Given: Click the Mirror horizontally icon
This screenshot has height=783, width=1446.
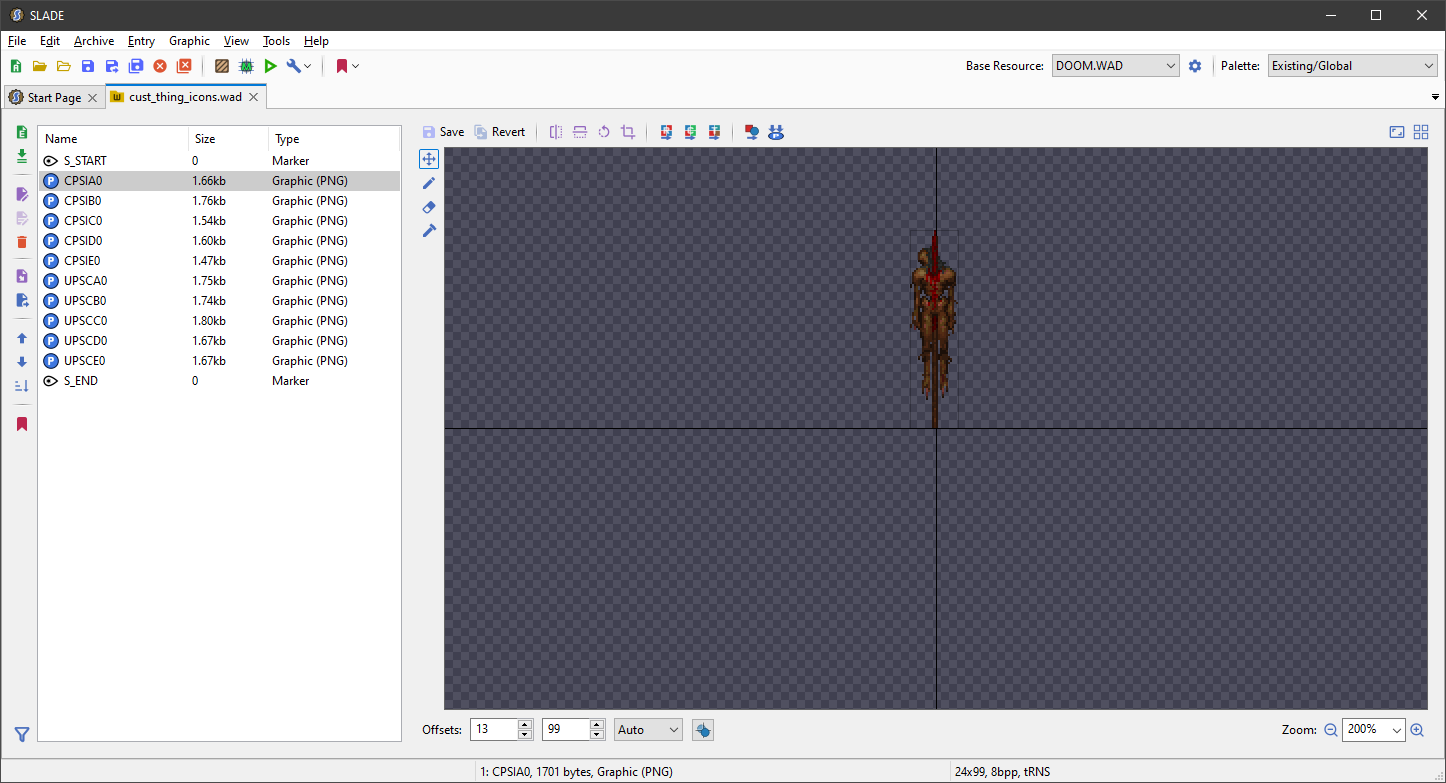Looking at the screenshot, I should (x=556, y=132).
